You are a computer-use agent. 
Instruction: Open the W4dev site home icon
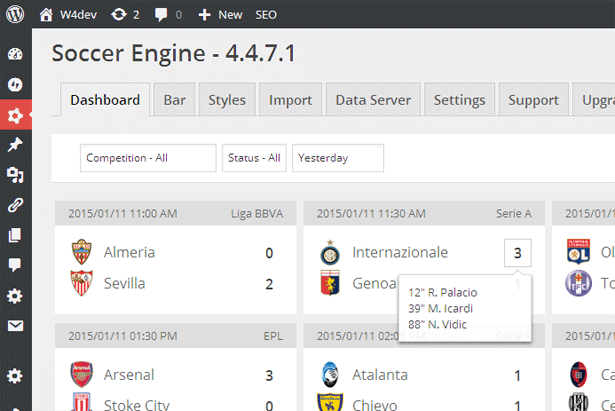[47, 15]
